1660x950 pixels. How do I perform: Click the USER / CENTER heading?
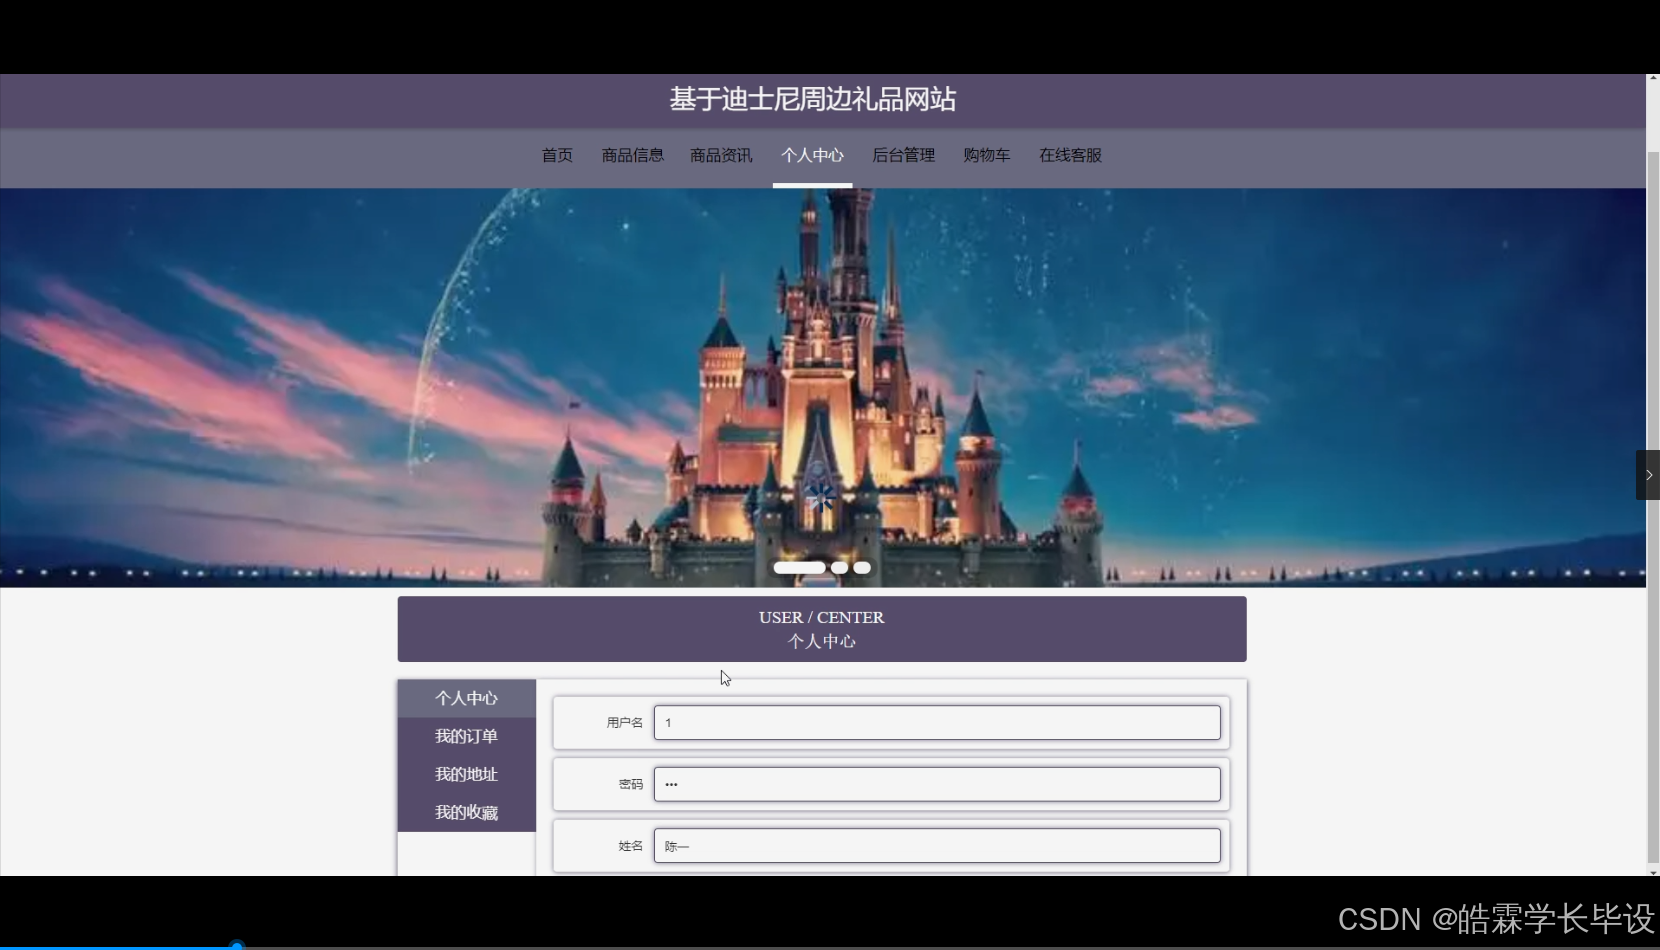(x=821, y=617)
